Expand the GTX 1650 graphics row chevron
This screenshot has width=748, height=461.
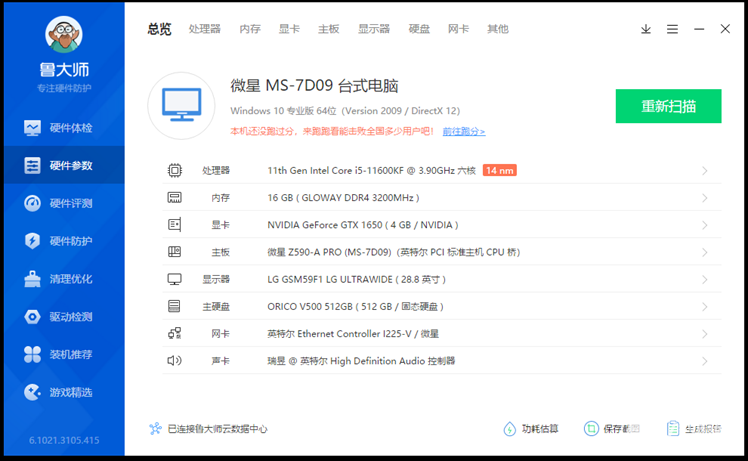click(705, 225)
